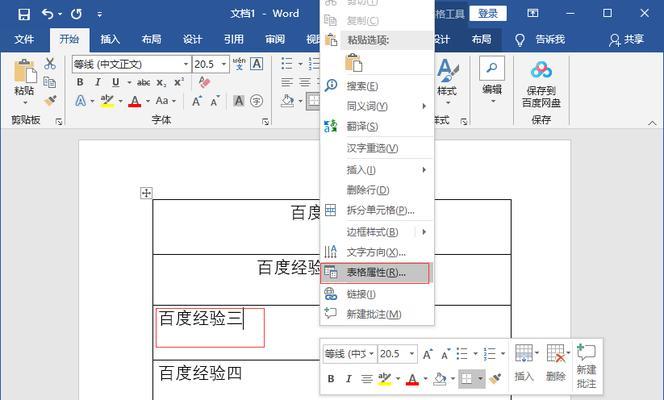Choose Translate (翻译) in context menu
The height and width of the screenshot is (400, 664).
pyautogui.click(x=377, y=127)
